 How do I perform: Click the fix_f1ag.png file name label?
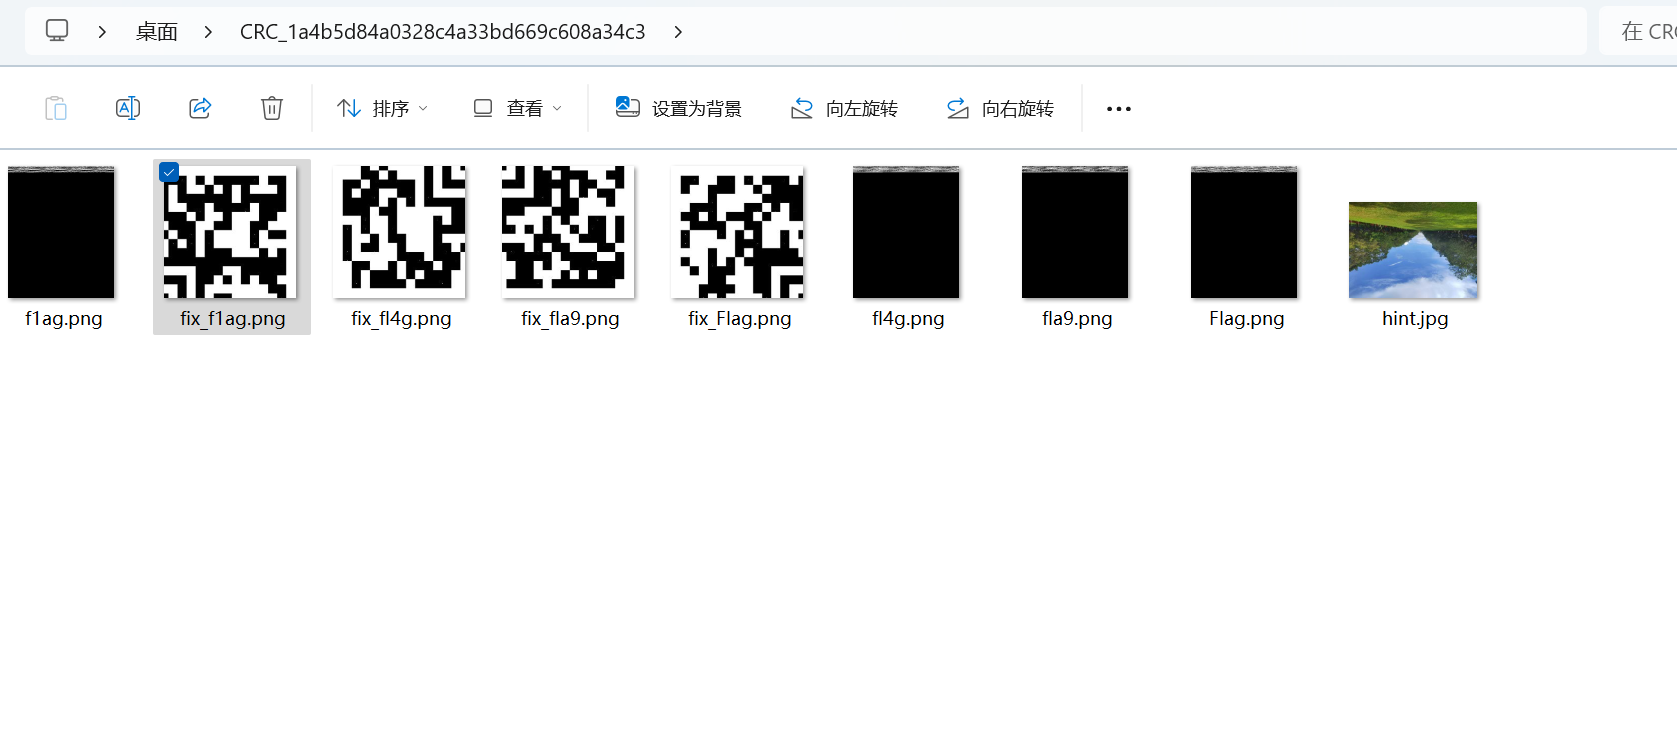(x=232, y=319)
